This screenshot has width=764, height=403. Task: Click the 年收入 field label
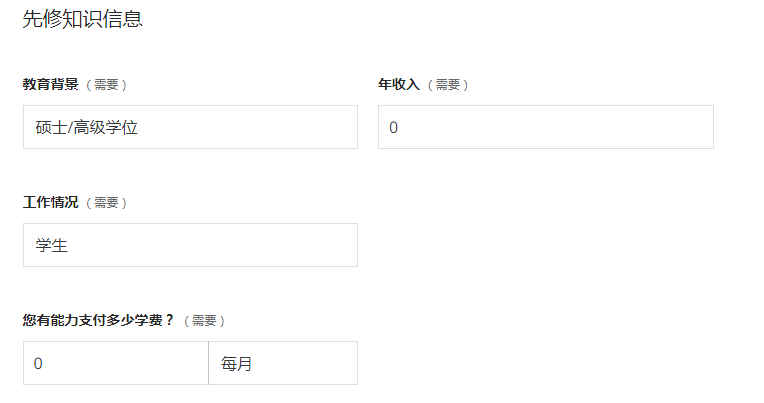pyautogui.click(x=399, y=84)
